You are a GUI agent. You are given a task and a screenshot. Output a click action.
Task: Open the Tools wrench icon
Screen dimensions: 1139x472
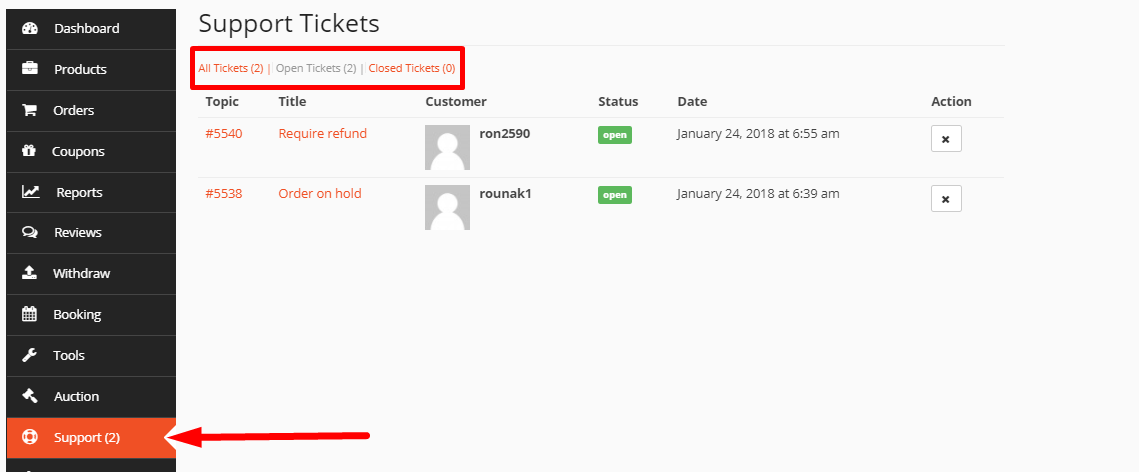point(29,355)
